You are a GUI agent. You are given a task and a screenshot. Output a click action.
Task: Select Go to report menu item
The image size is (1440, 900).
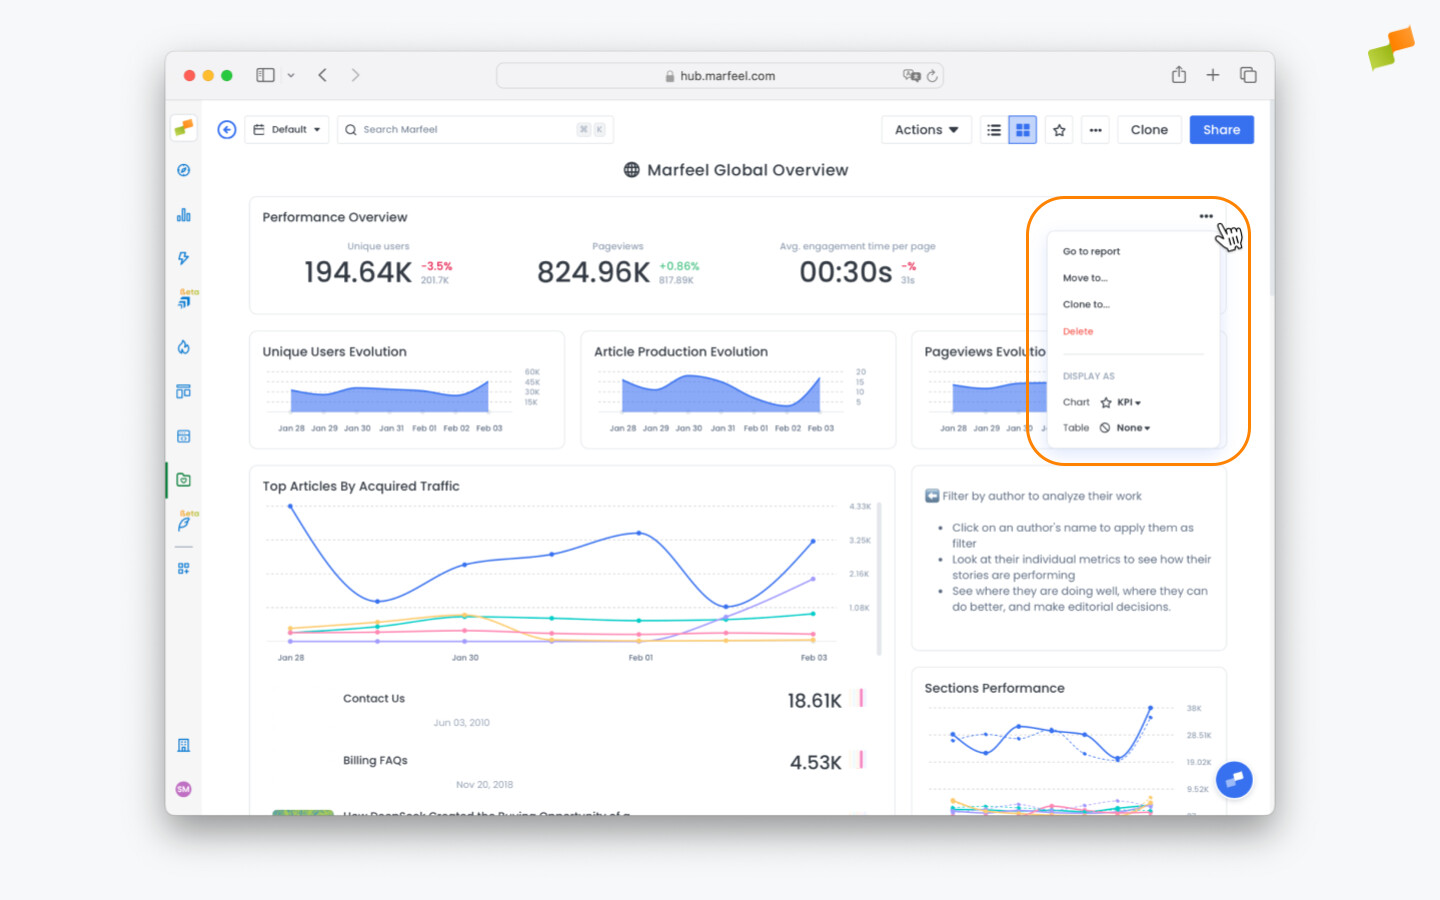tap(1091, 252)
